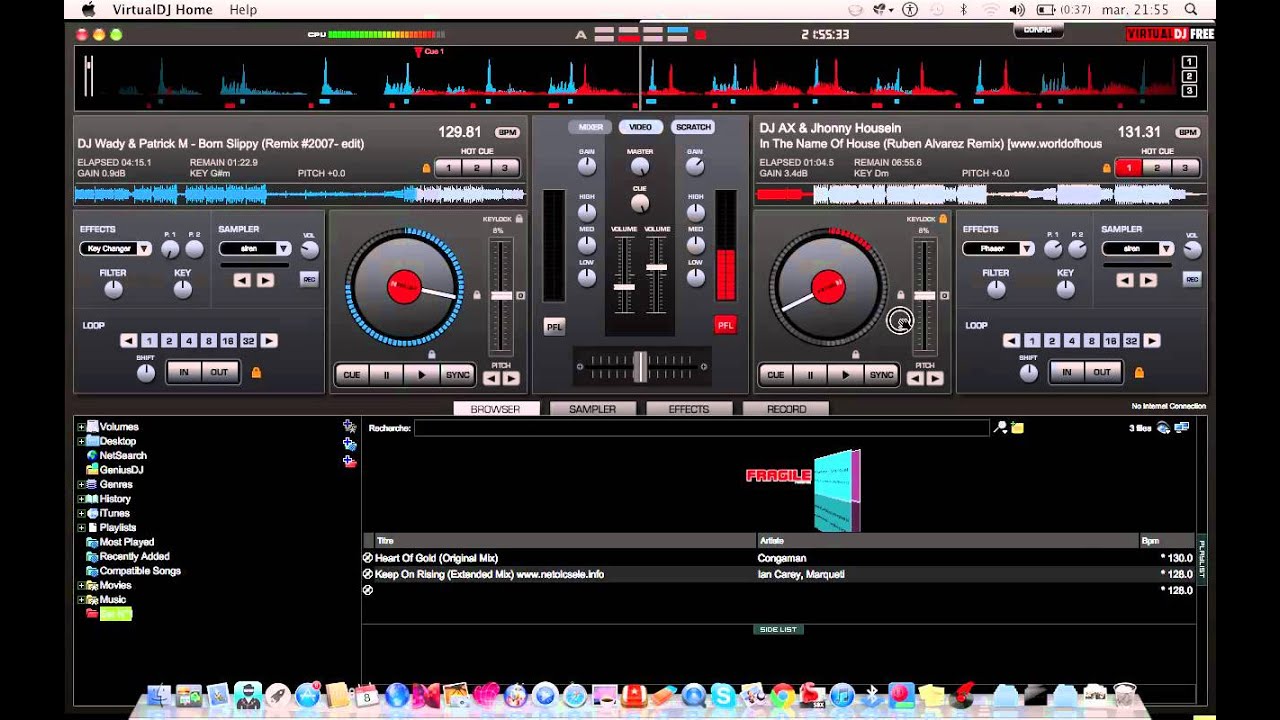Click the magnifier search options icon
The image size is (1280, 720).
[1000, 428]
